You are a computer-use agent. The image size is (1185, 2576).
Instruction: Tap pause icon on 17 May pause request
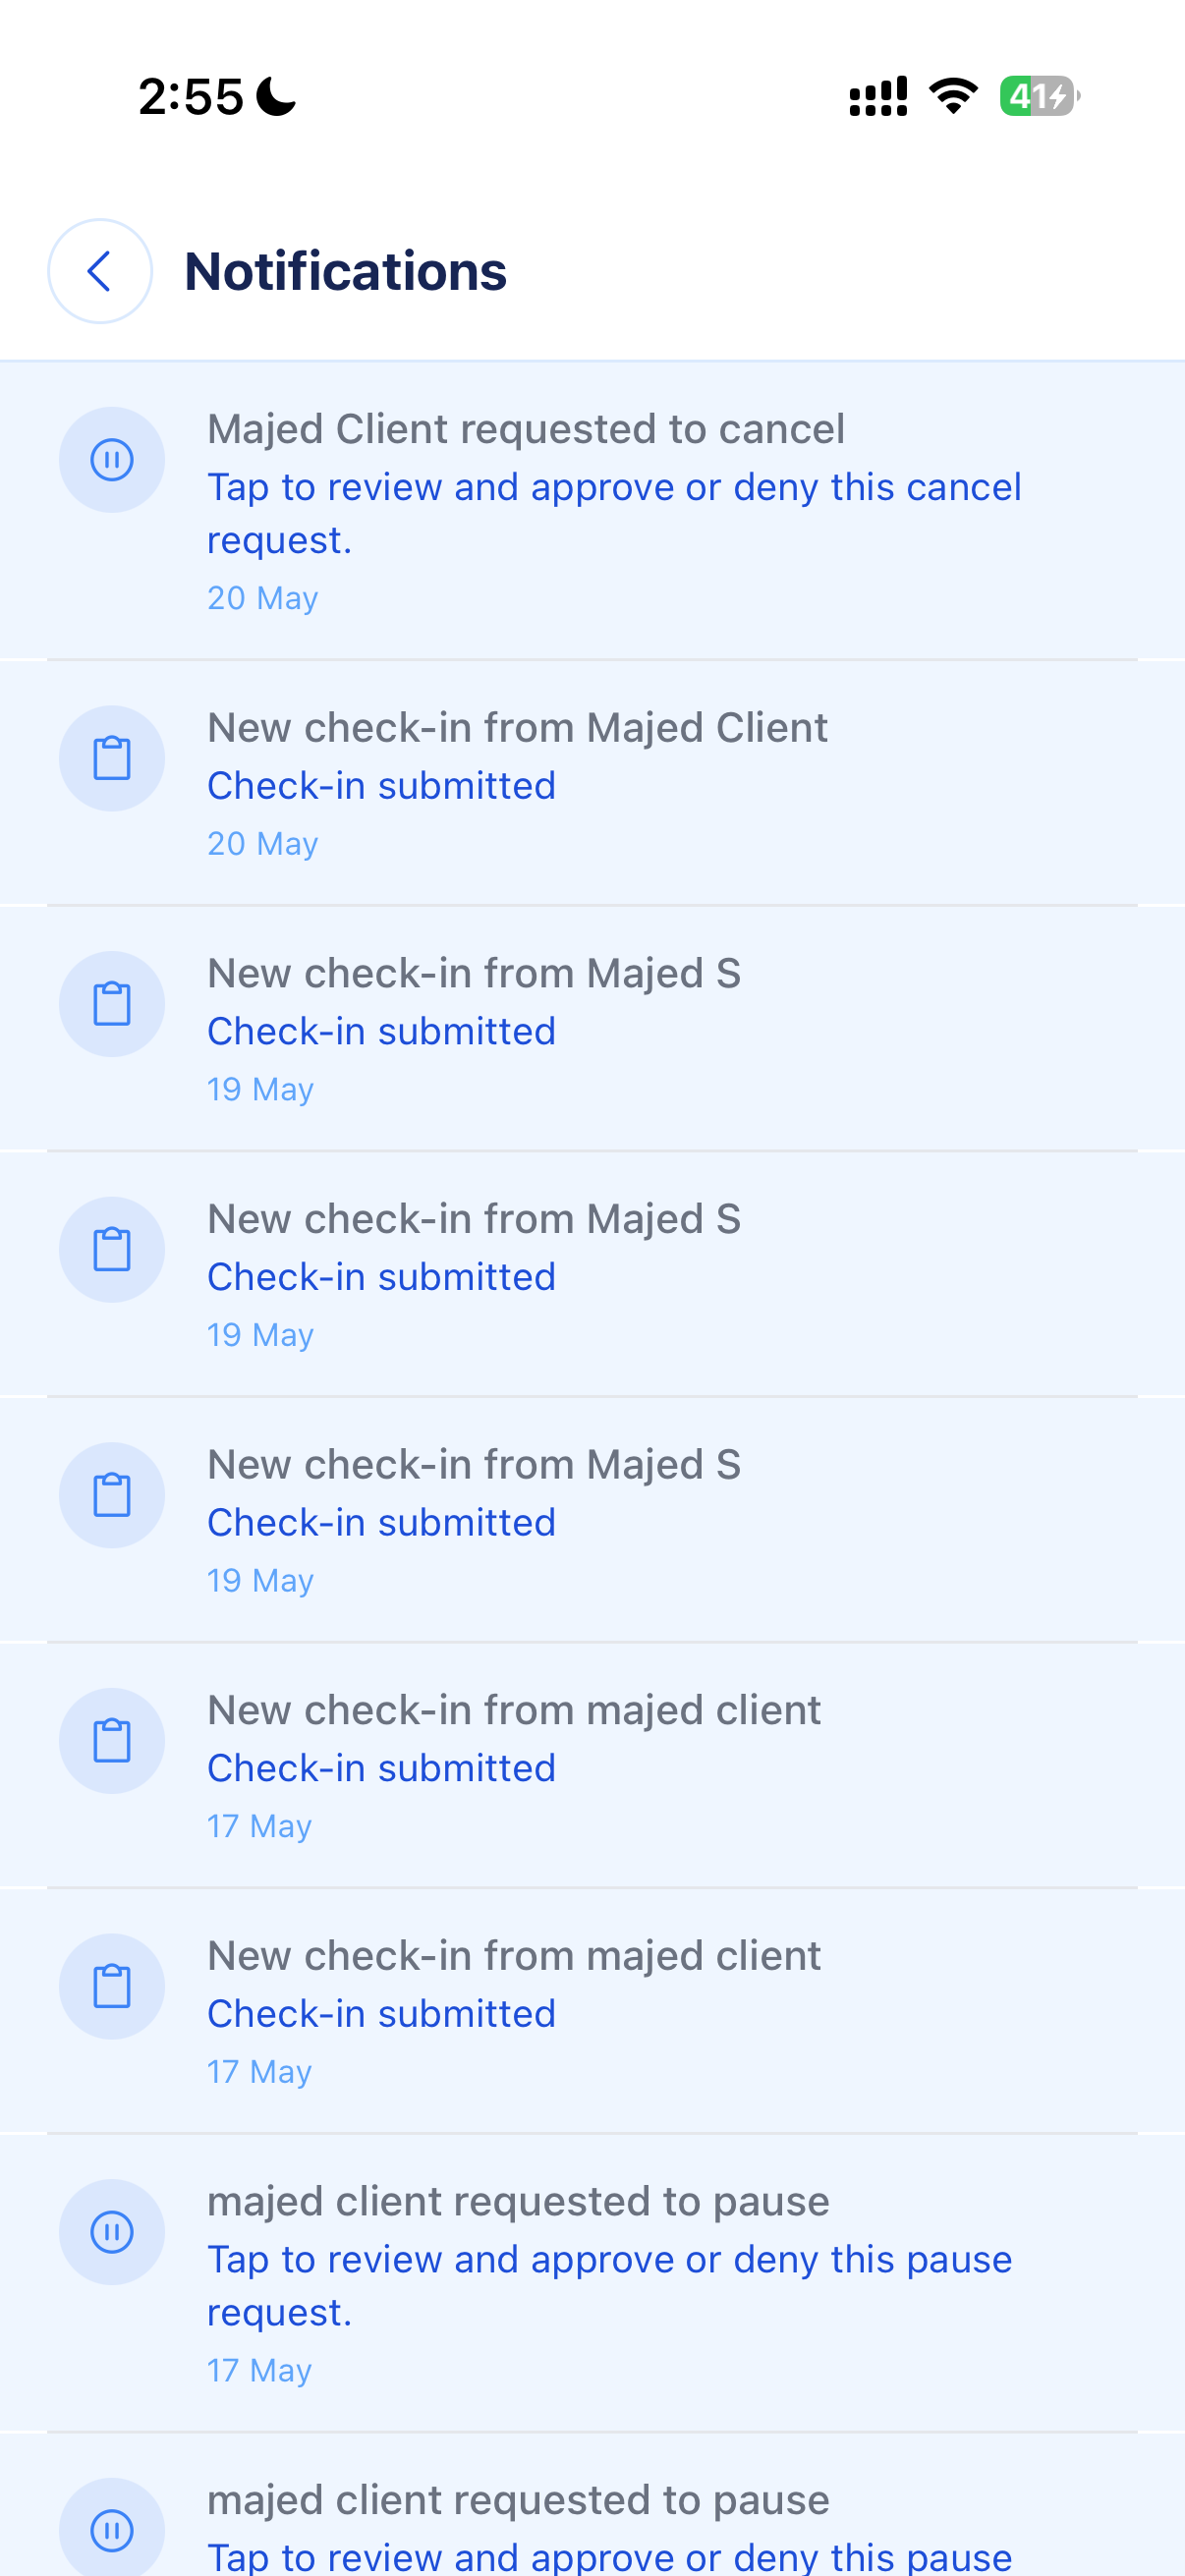[x=112, y=2232]
